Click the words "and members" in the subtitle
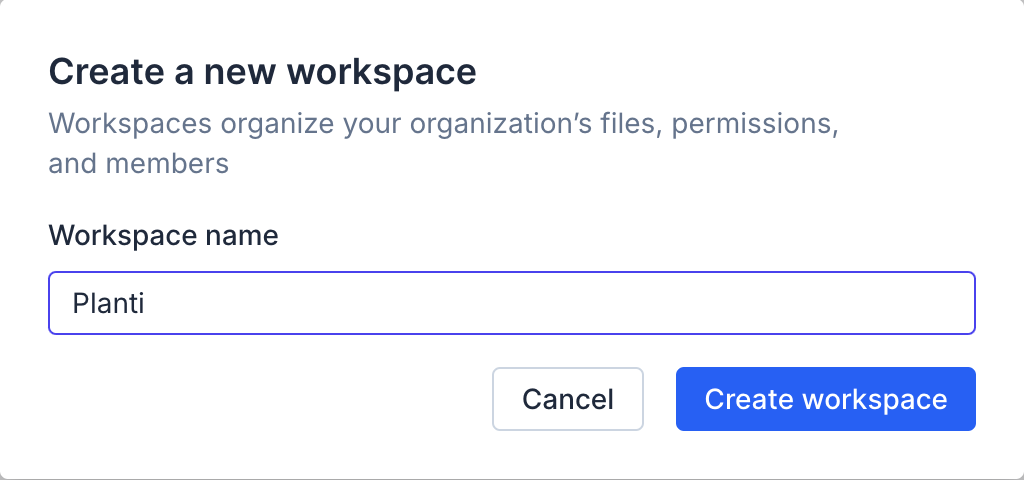1024x480 pixels. coord(139,163)
